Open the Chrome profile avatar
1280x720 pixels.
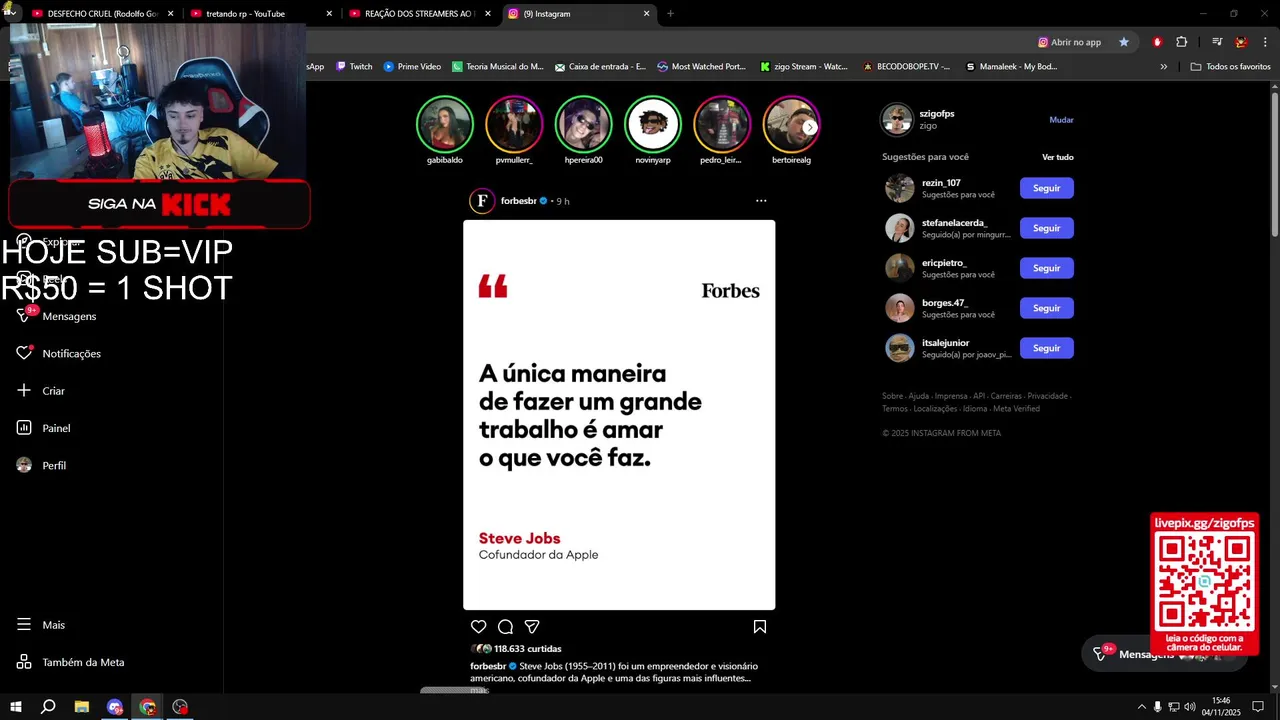1241,42
